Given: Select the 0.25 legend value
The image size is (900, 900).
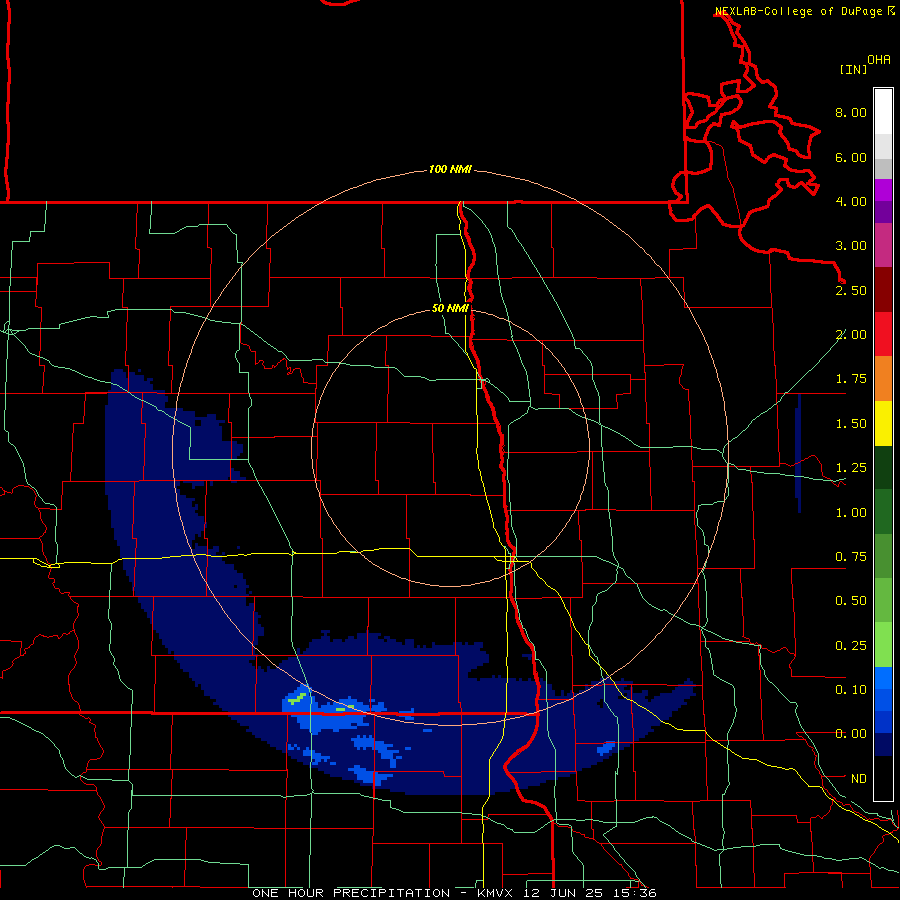Looking at the screenshot, I should tap(850, 646).
